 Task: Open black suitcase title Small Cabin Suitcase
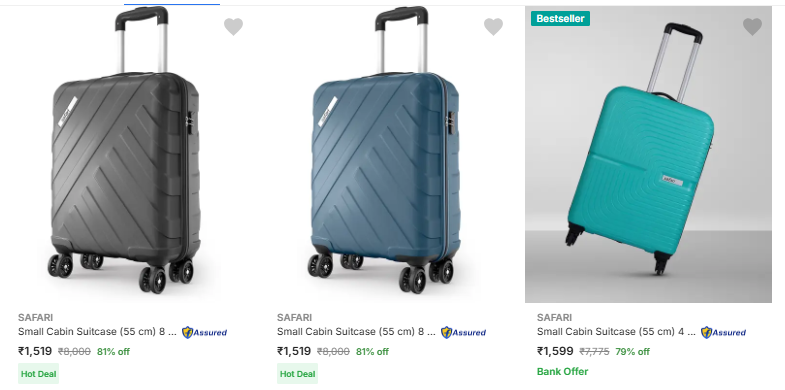pyautogui.click(x=97, y=331)
